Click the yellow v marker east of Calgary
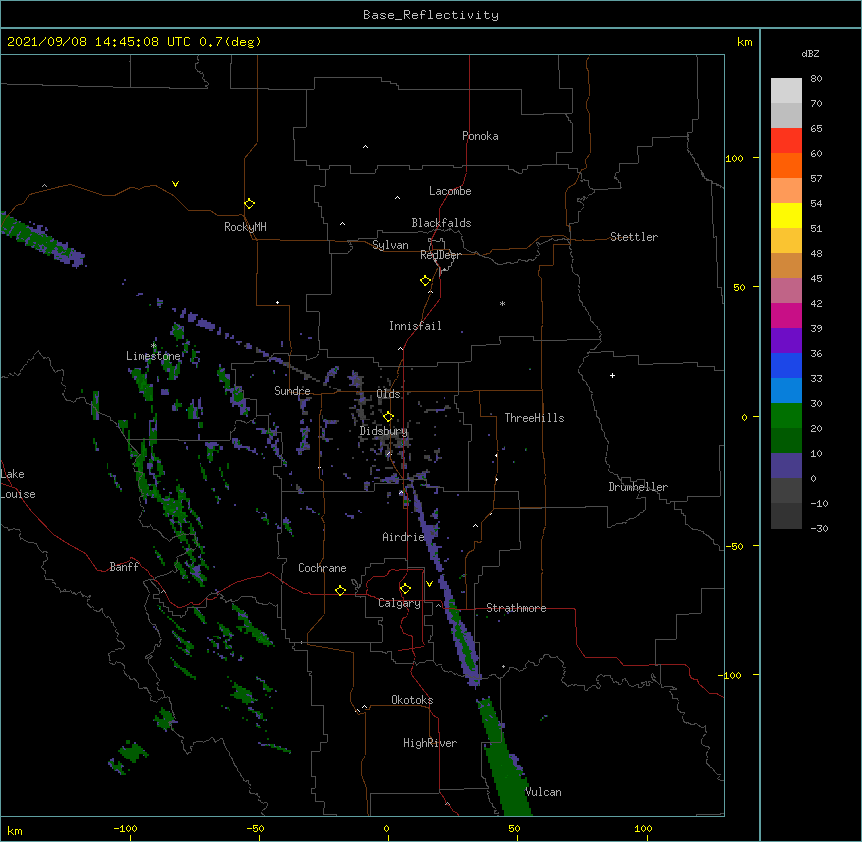 coord(429,584)
